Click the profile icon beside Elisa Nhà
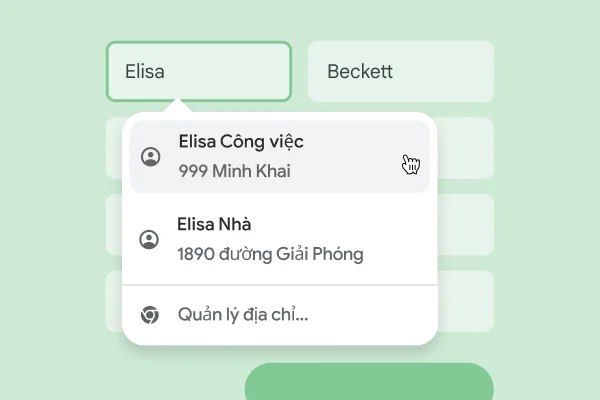600x400 pixels. pyautogui.click(x=149, y=239)
